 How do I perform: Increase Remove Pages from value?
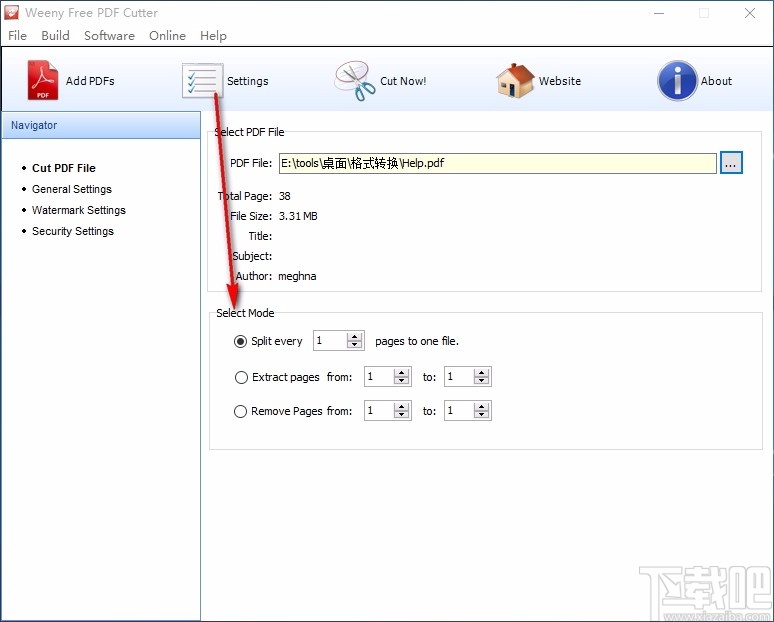click(401, 406)
